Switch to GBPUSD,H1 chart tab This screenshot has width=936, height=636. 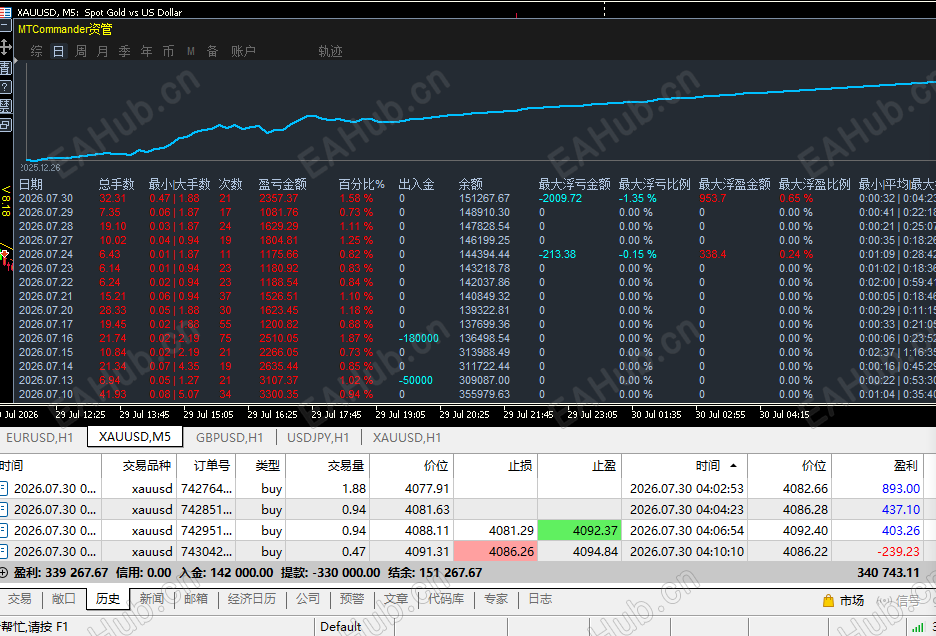tap(230, 438)
